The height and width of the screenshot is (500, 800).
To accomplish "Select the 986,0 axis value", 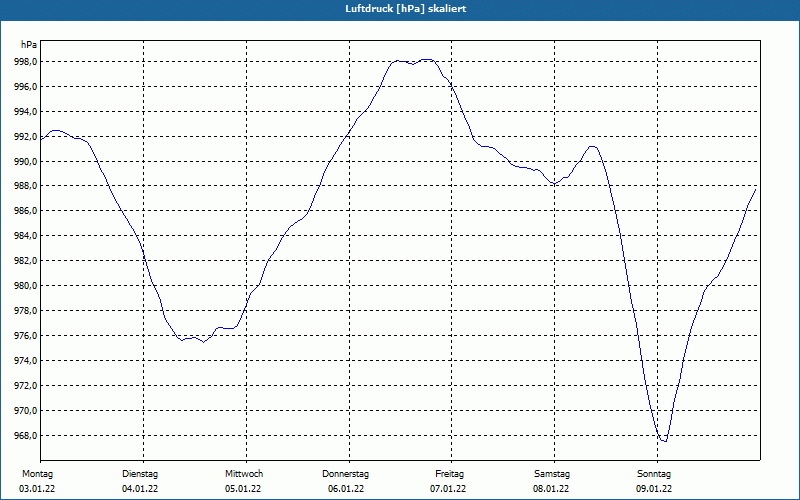I will [26, 211].
